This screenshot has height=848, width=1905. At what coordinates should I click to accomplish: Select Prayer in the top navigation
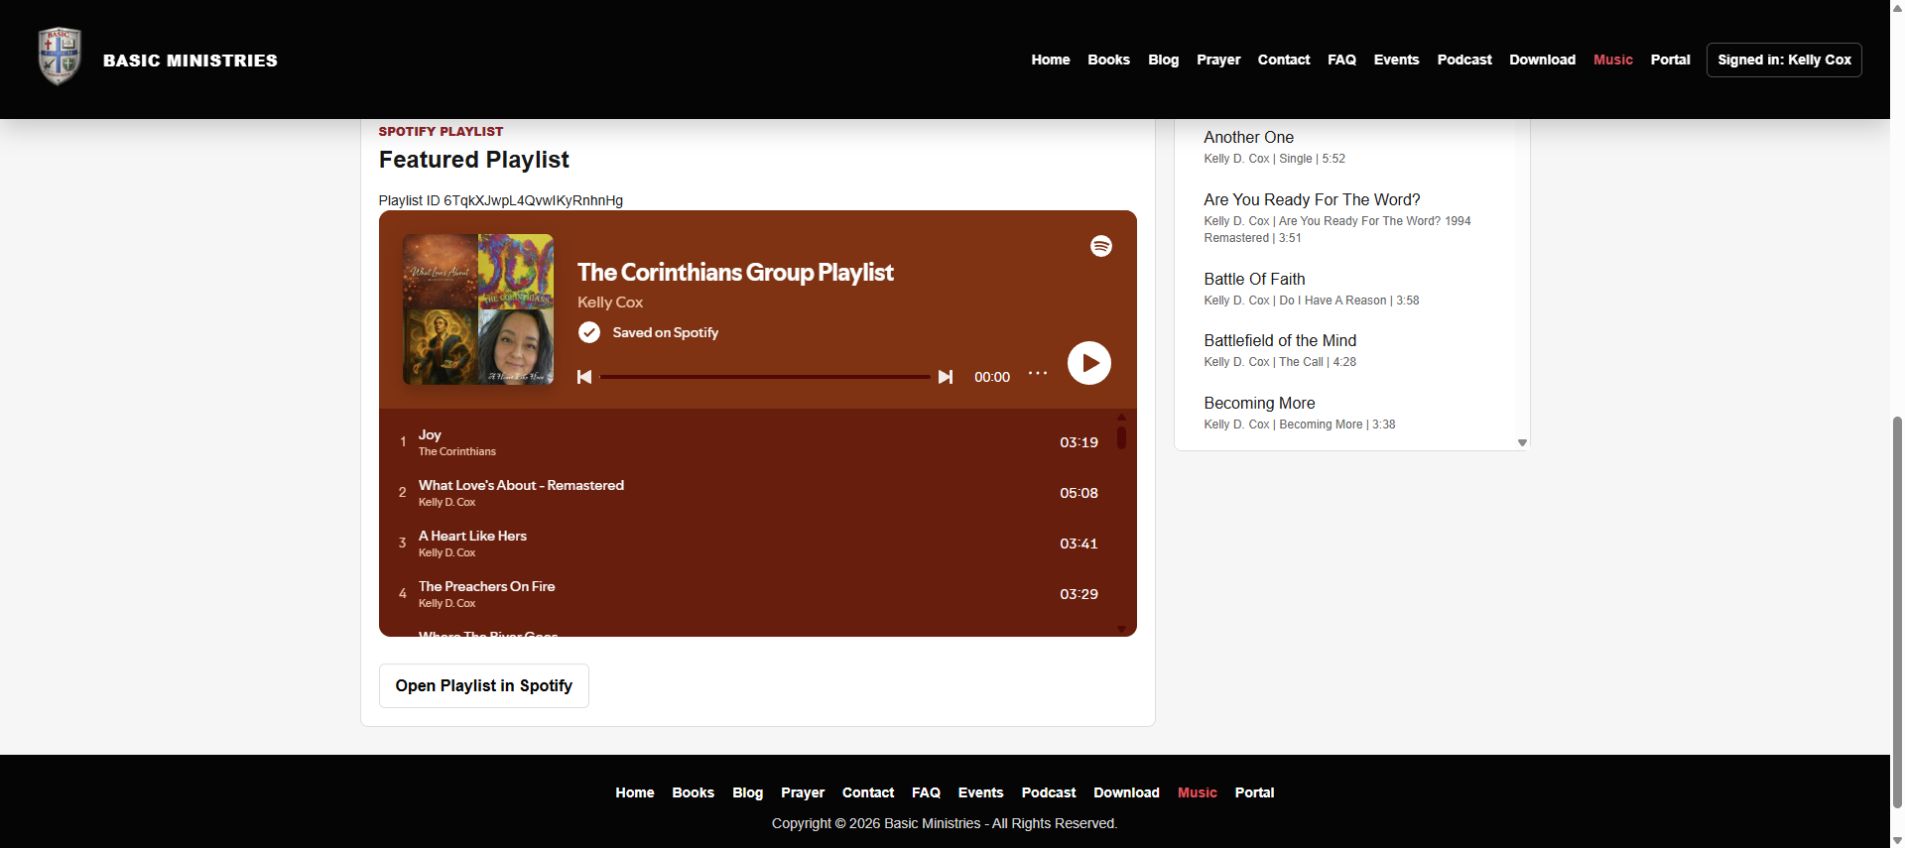1218,60
